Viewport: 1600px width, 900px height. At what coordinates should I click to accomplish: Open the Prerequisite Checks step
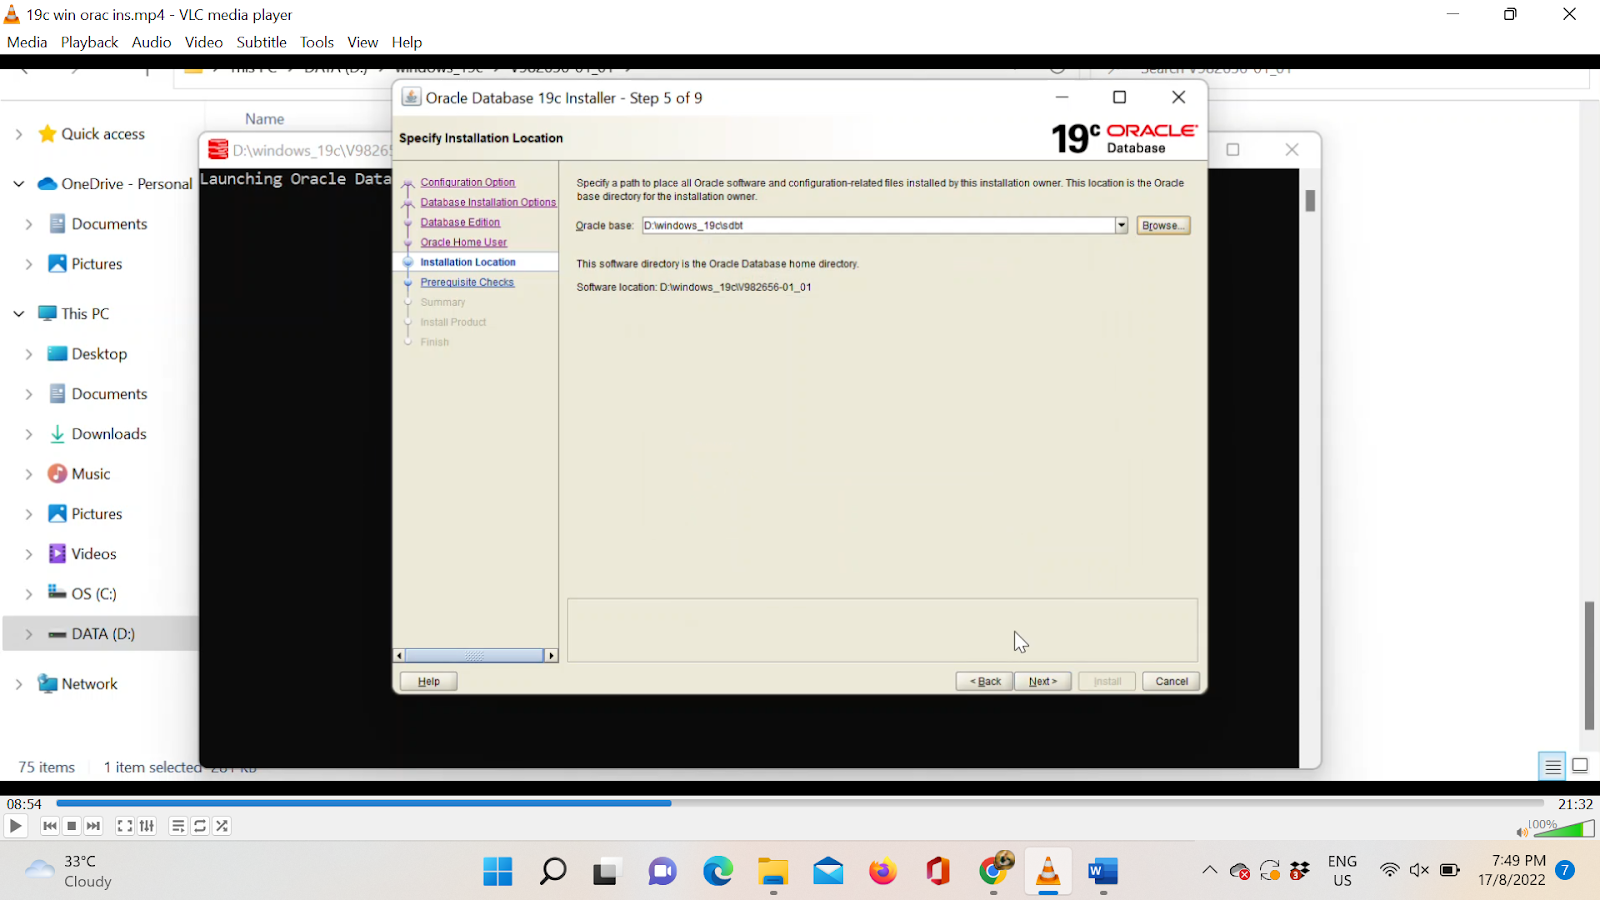(467, 282)
